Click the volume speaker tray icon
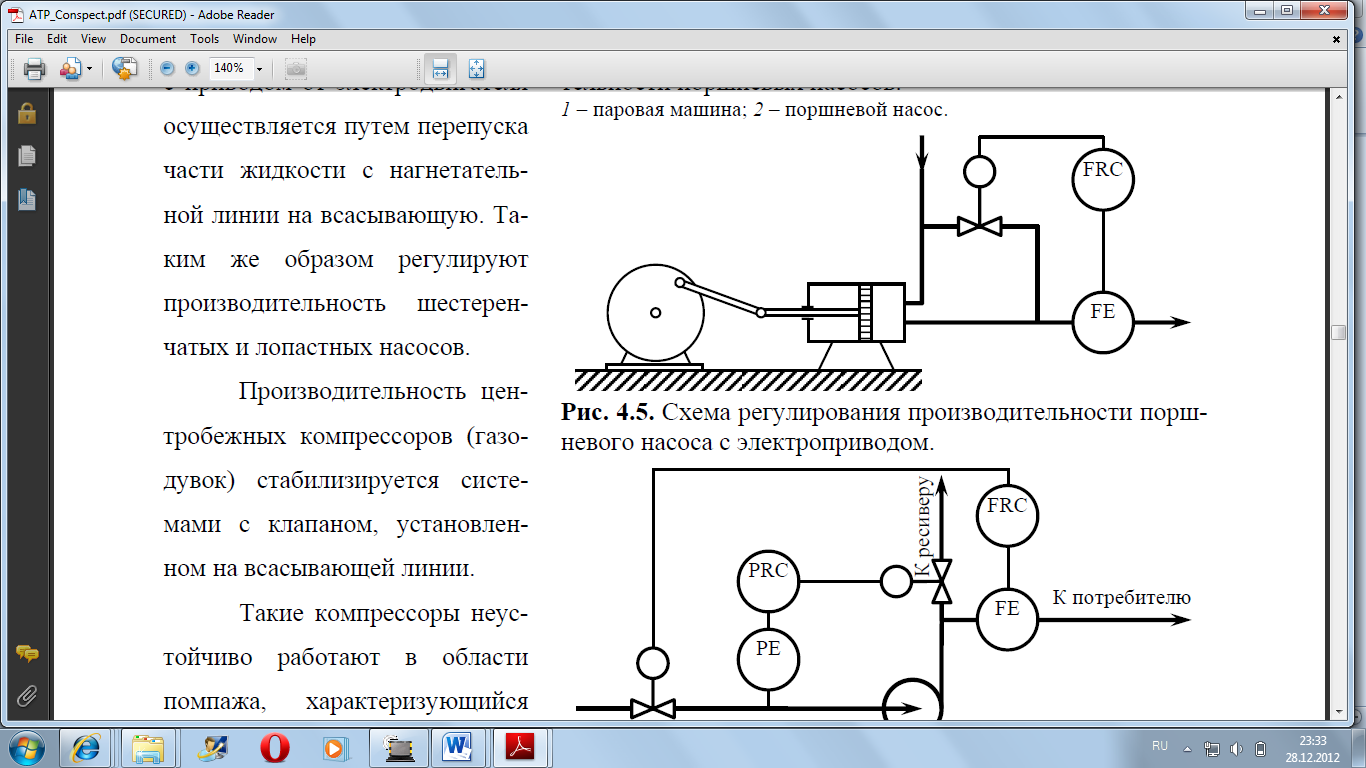 1237,748
